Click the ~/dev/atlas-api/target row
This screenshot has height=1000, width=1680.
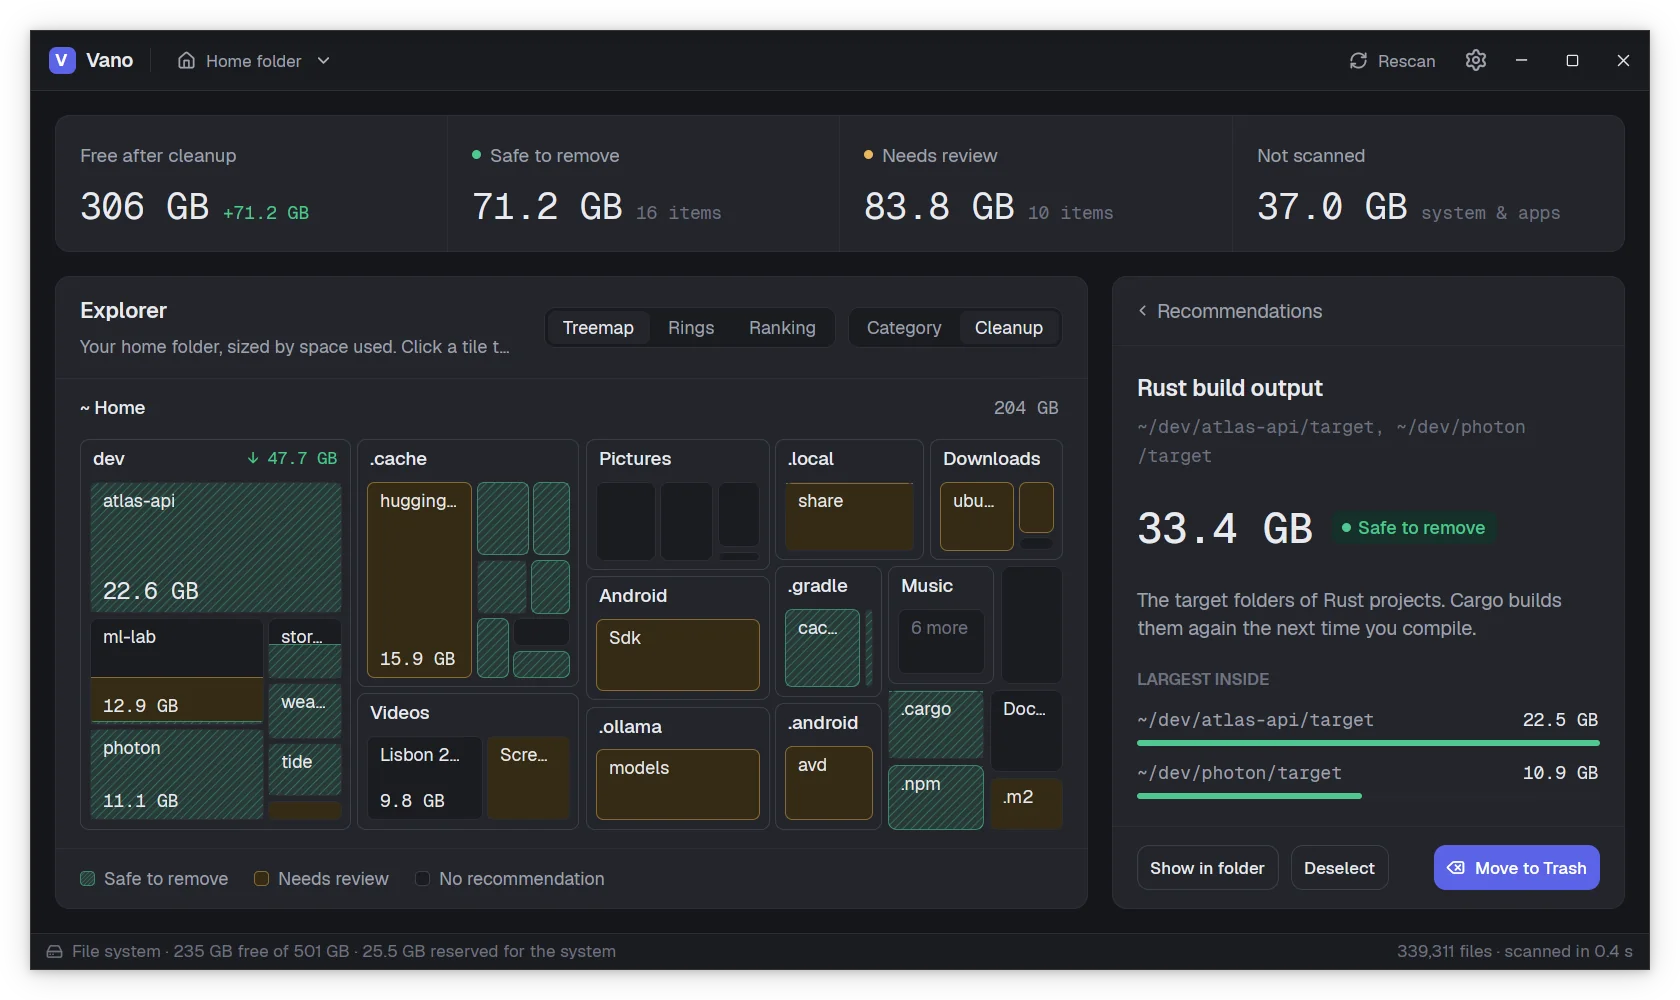(x=1368, y=730)
